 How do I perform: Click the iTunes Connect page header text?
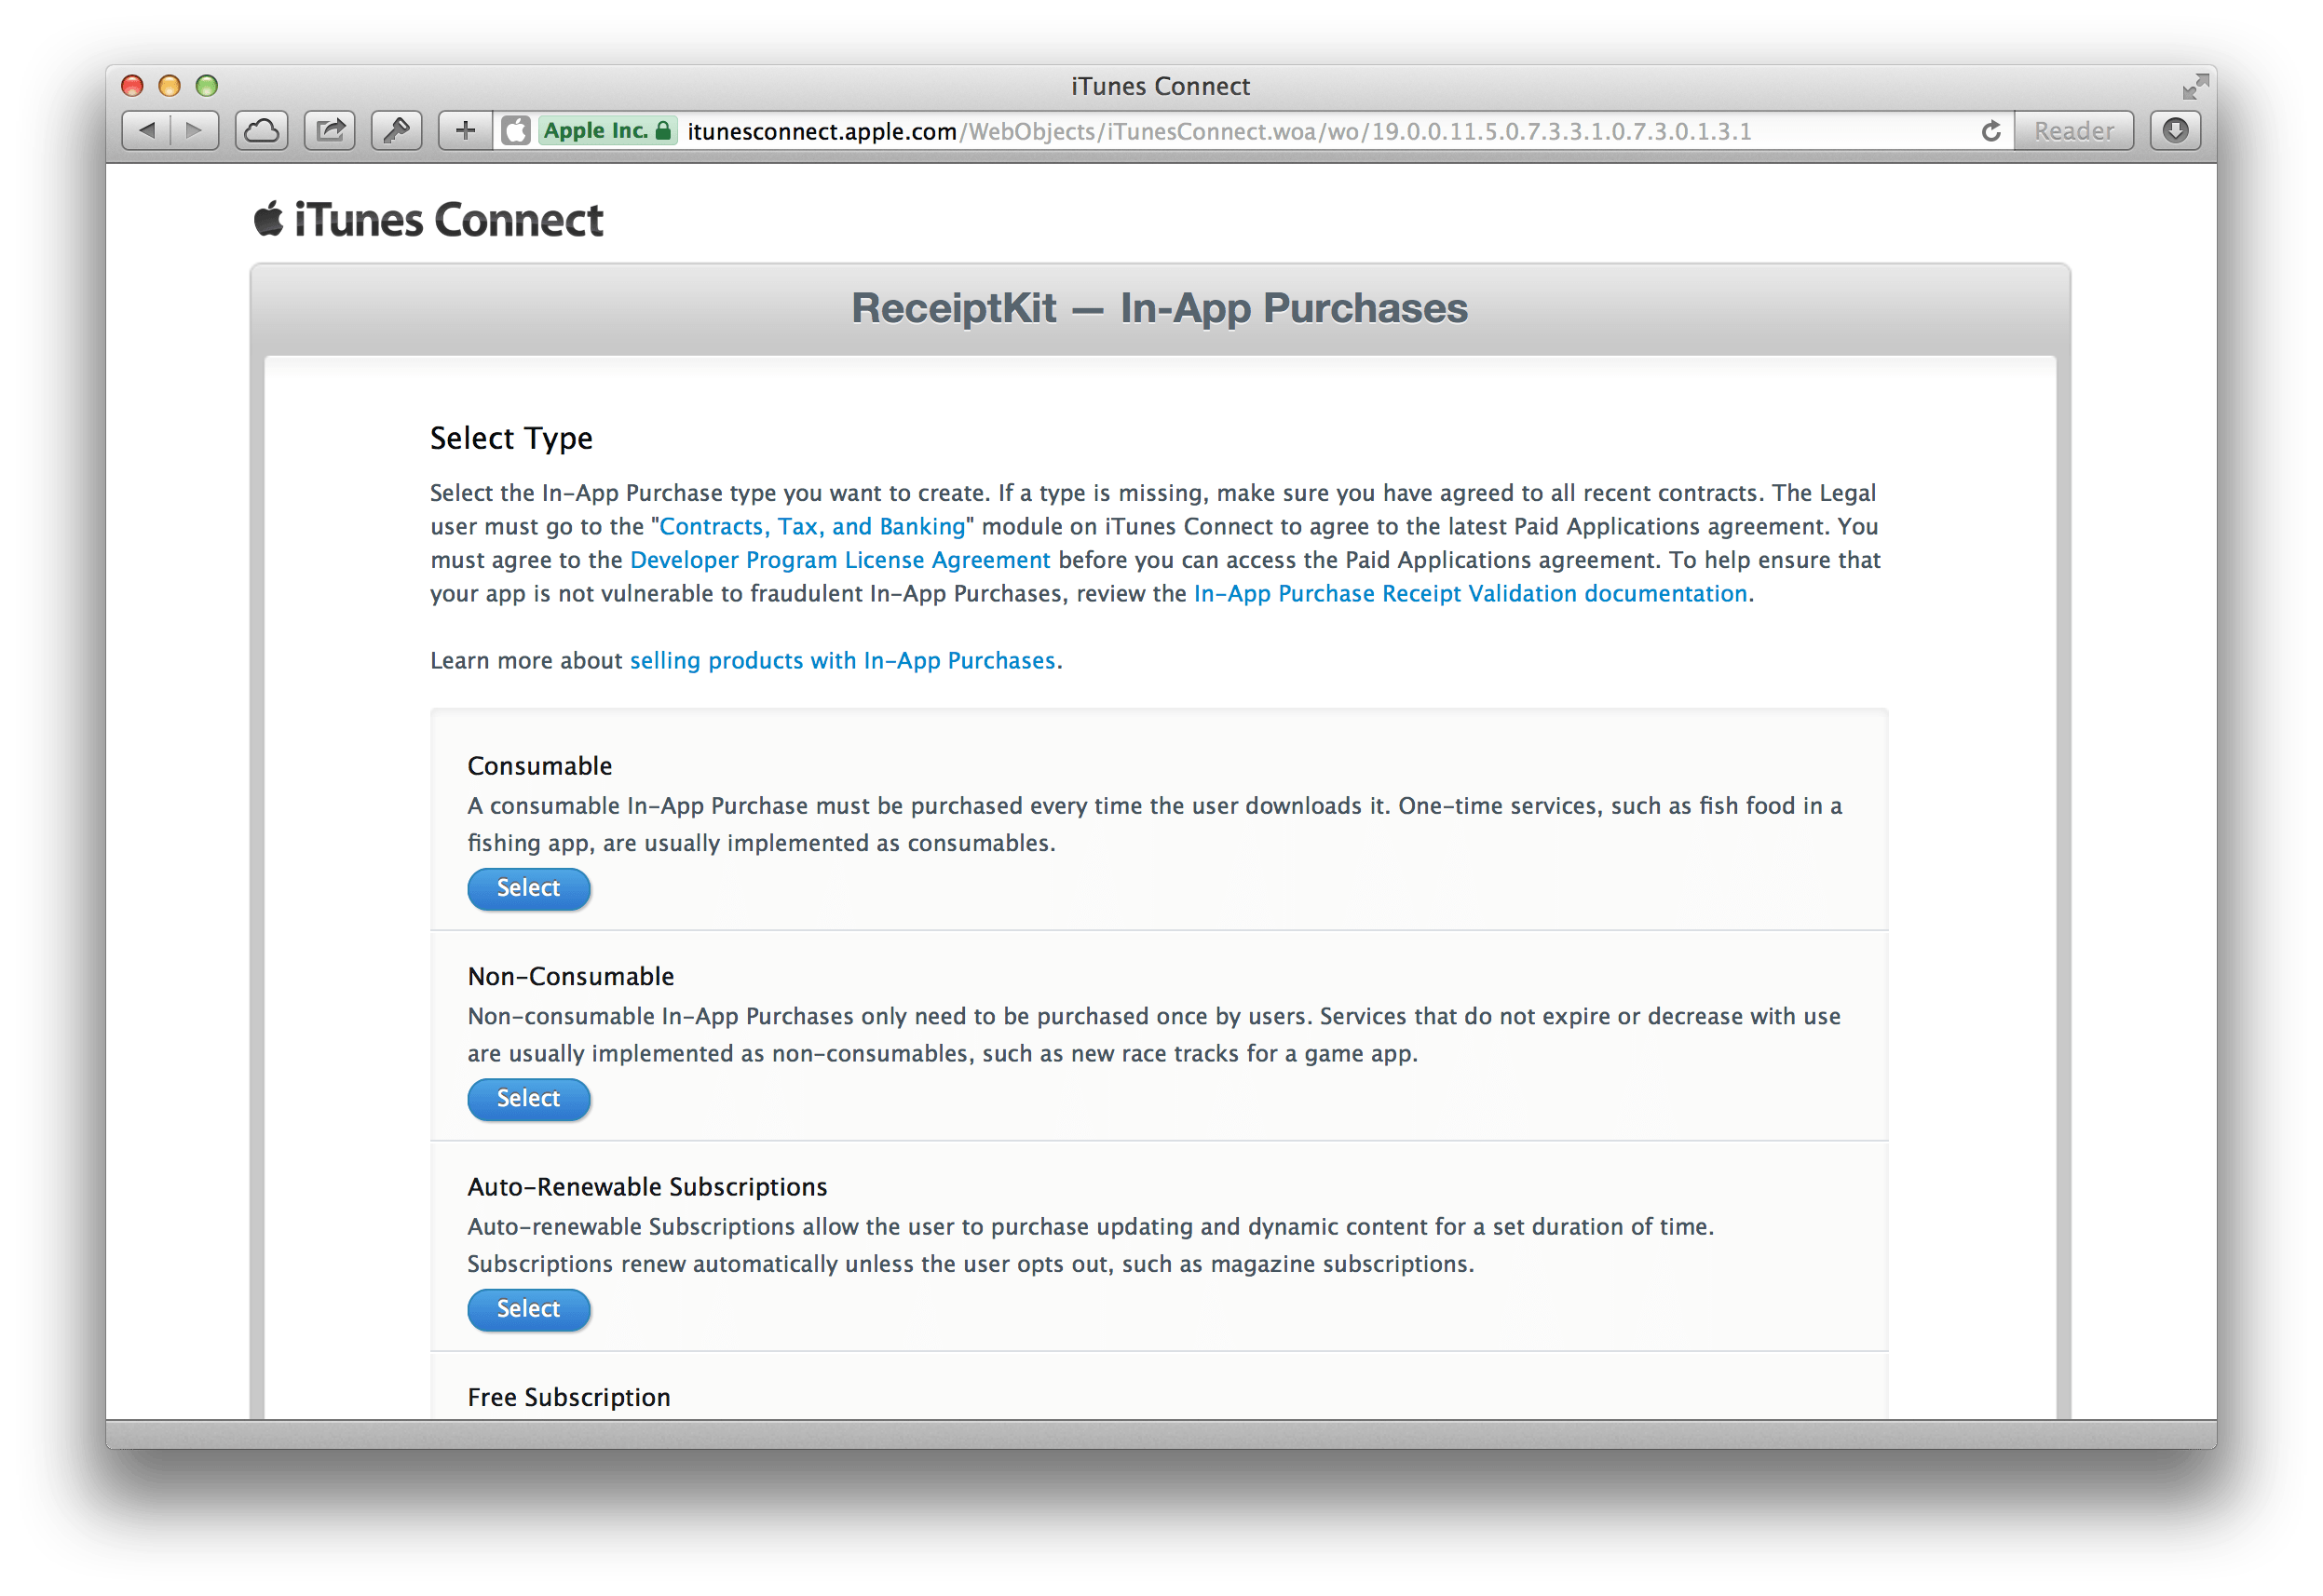(x=448, y=219)
